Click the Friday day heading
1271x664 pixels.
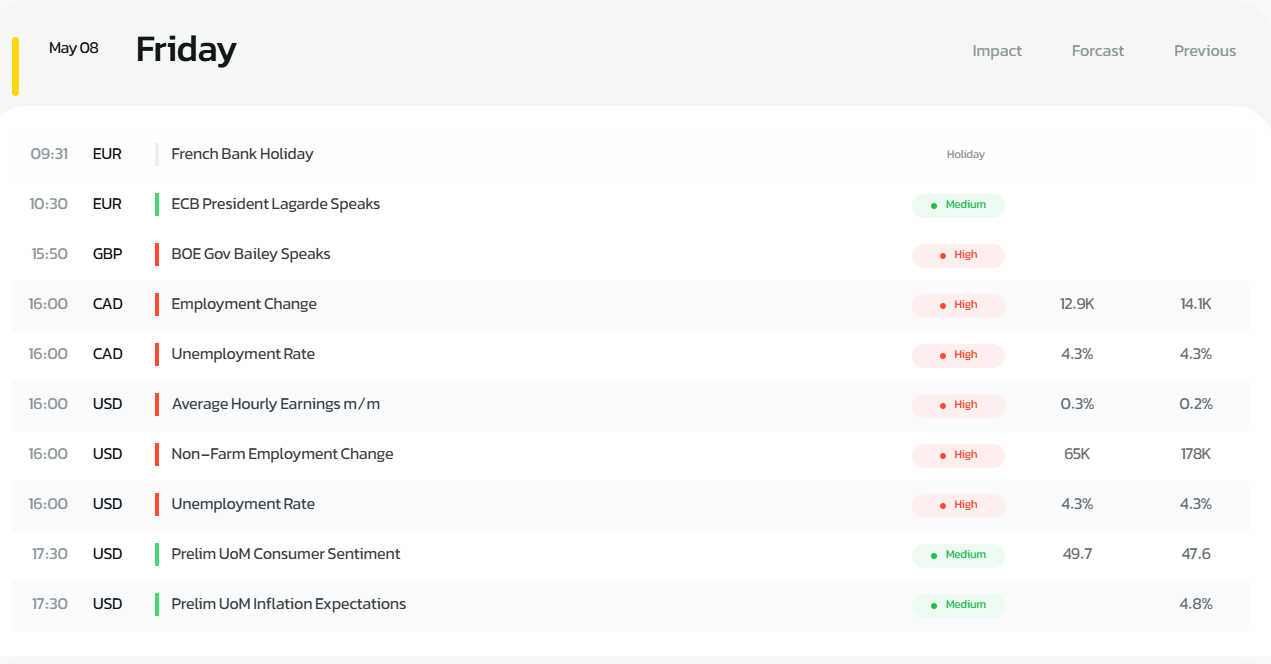tap(186, 49)
